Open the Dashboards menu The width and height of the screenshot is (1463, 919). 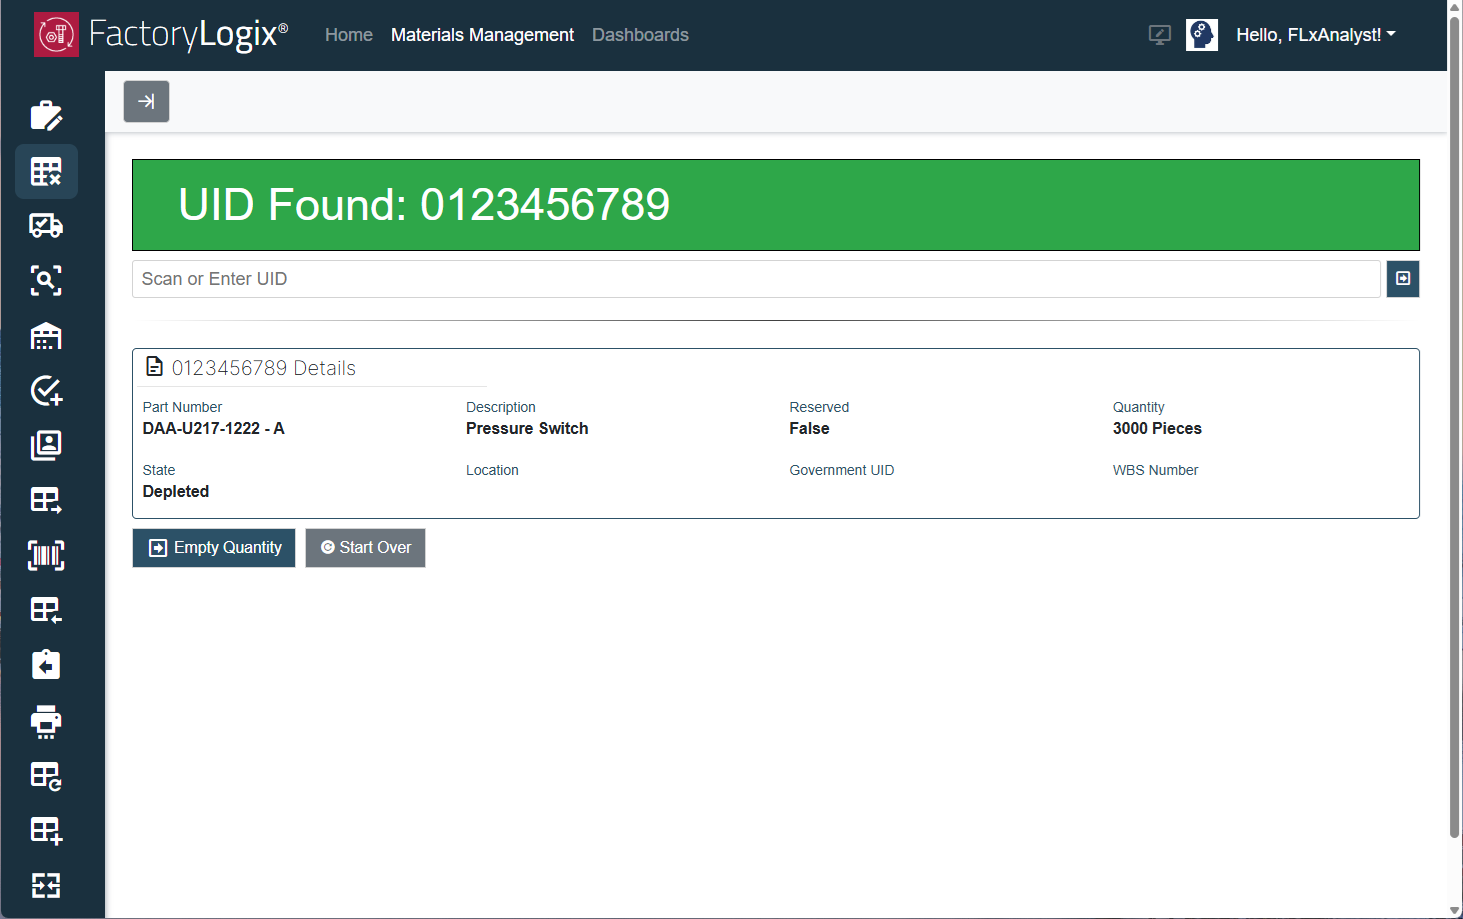click(x=640, y=34)
